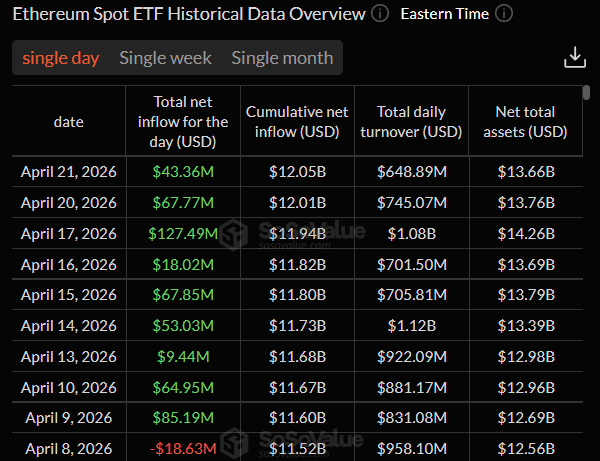600x461 pixels.
Task: Click the $18.02M net inflow value
Action: 183,264
